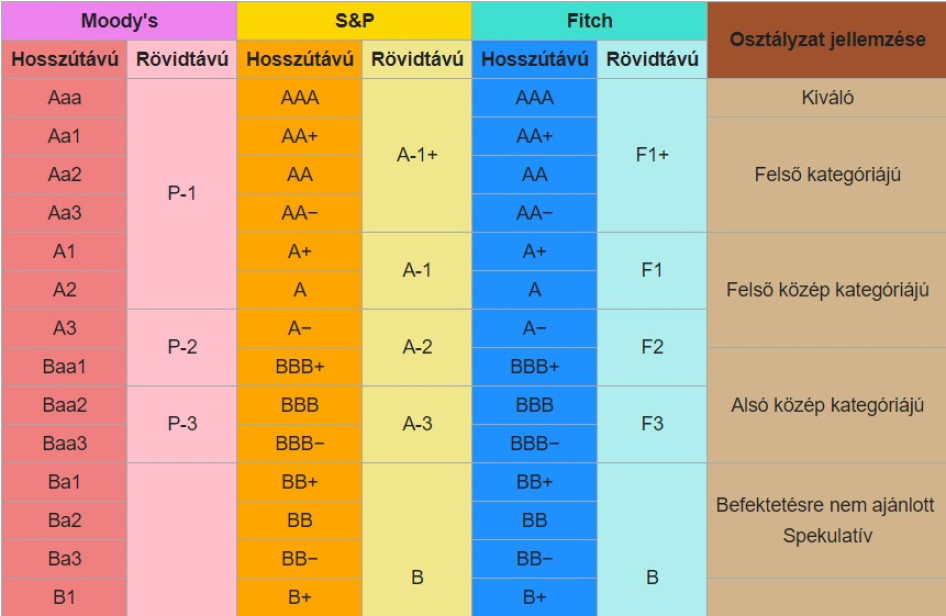Click the Kiváló description cell
Viewport: 946px width, 616px height.
tap(826, 98)
